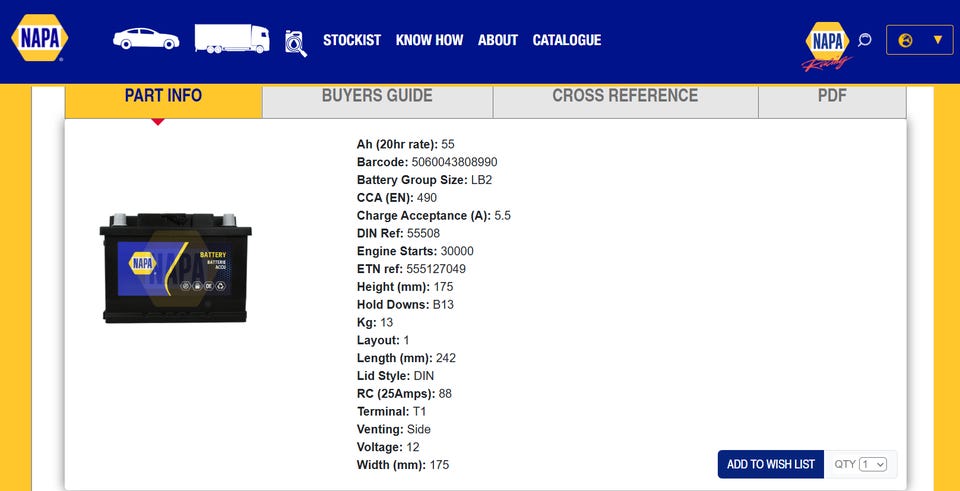
Task: Select the truck vehicle category icon
Action: click(x=232, y=39)
